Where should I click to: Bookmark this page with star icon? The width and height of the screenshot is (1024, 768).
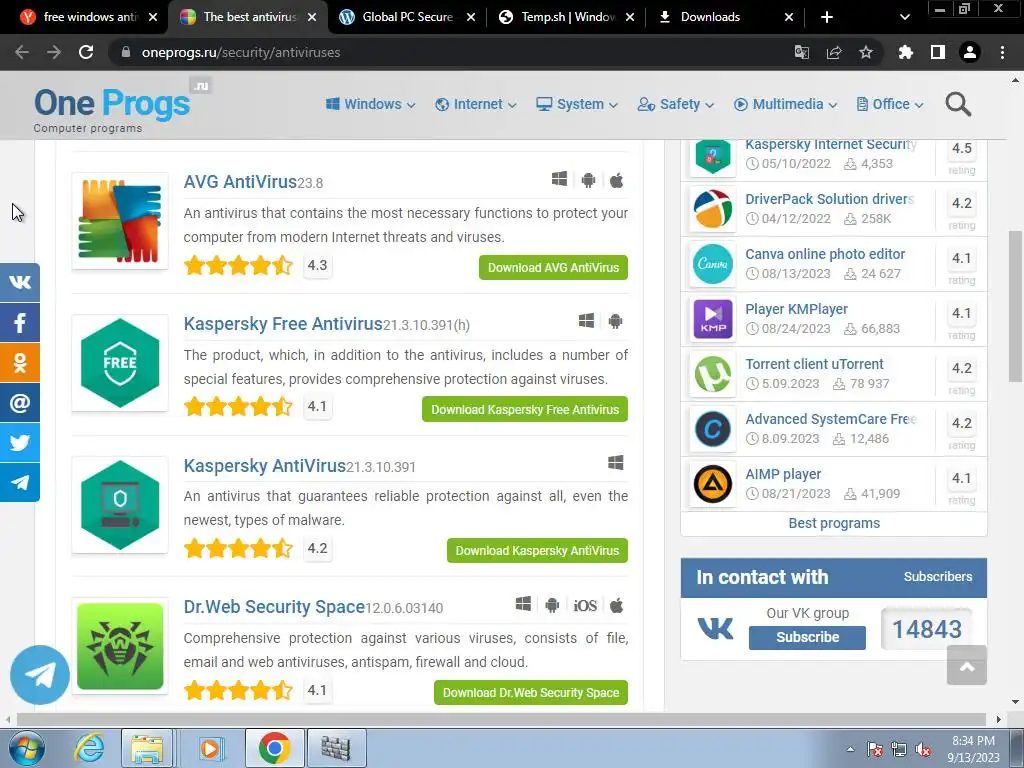[x=866, y=52]
